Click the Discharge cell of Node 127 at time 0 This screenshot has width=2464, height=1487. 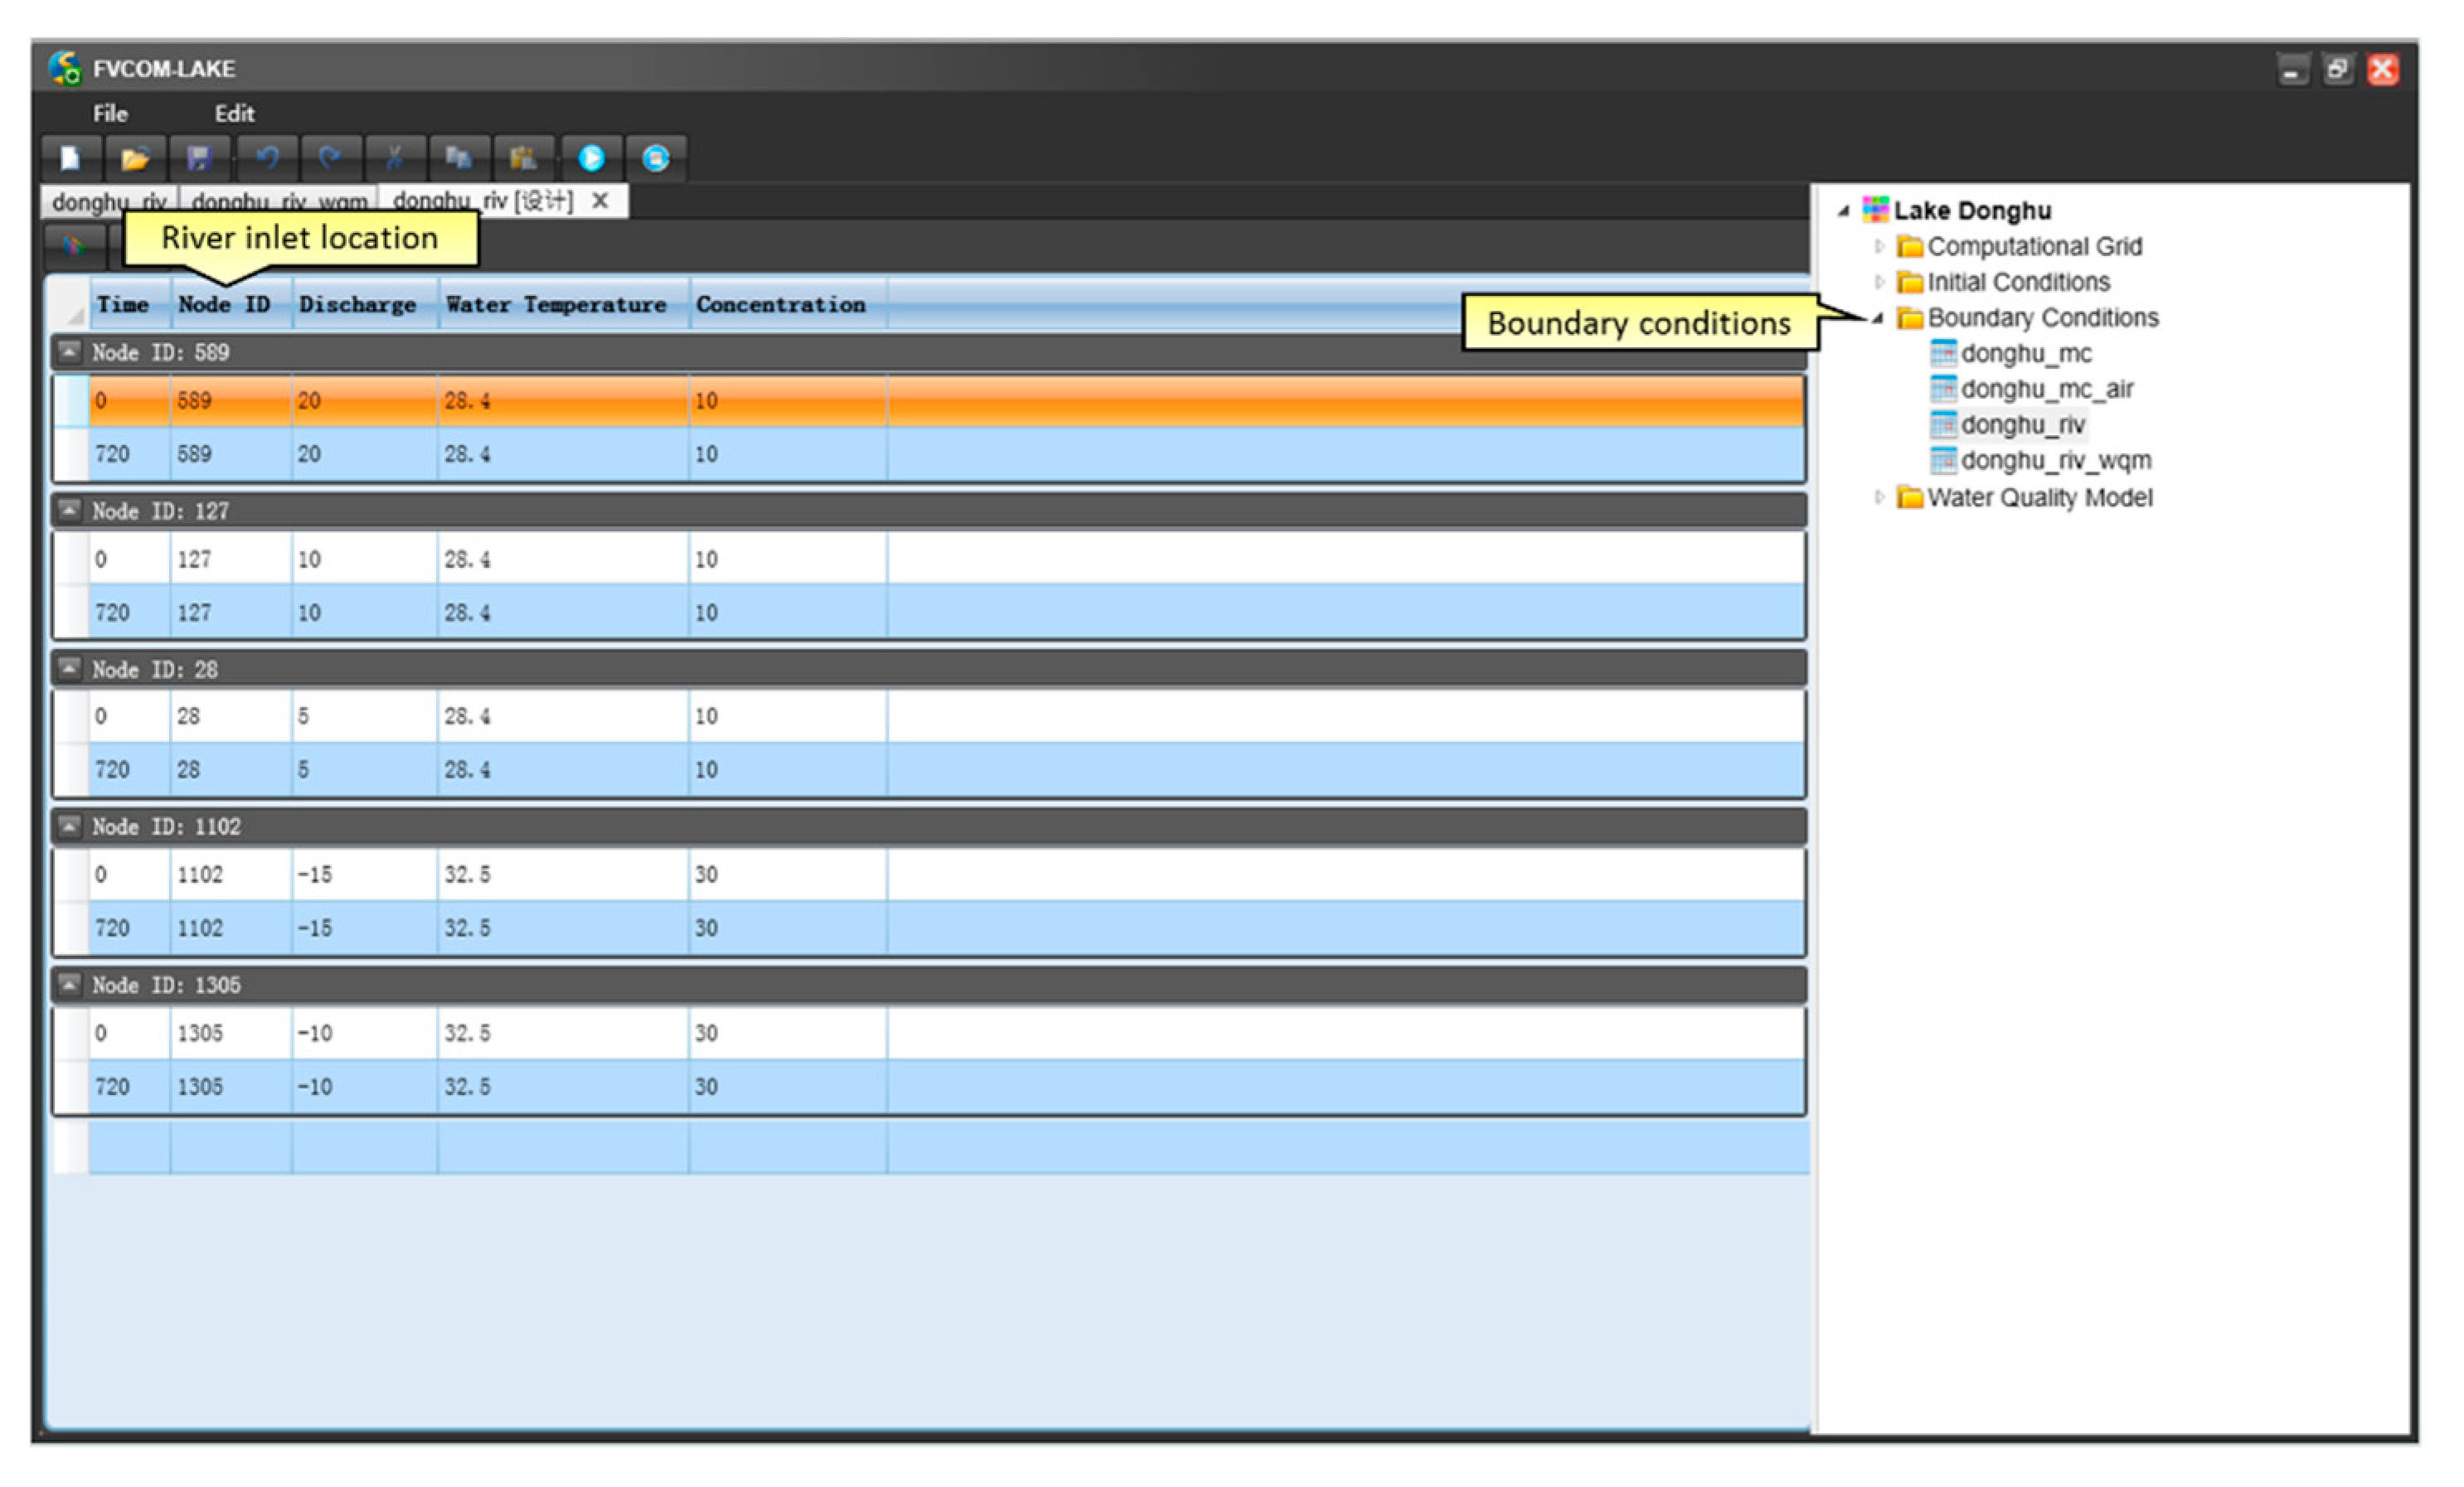click(362, 559)
